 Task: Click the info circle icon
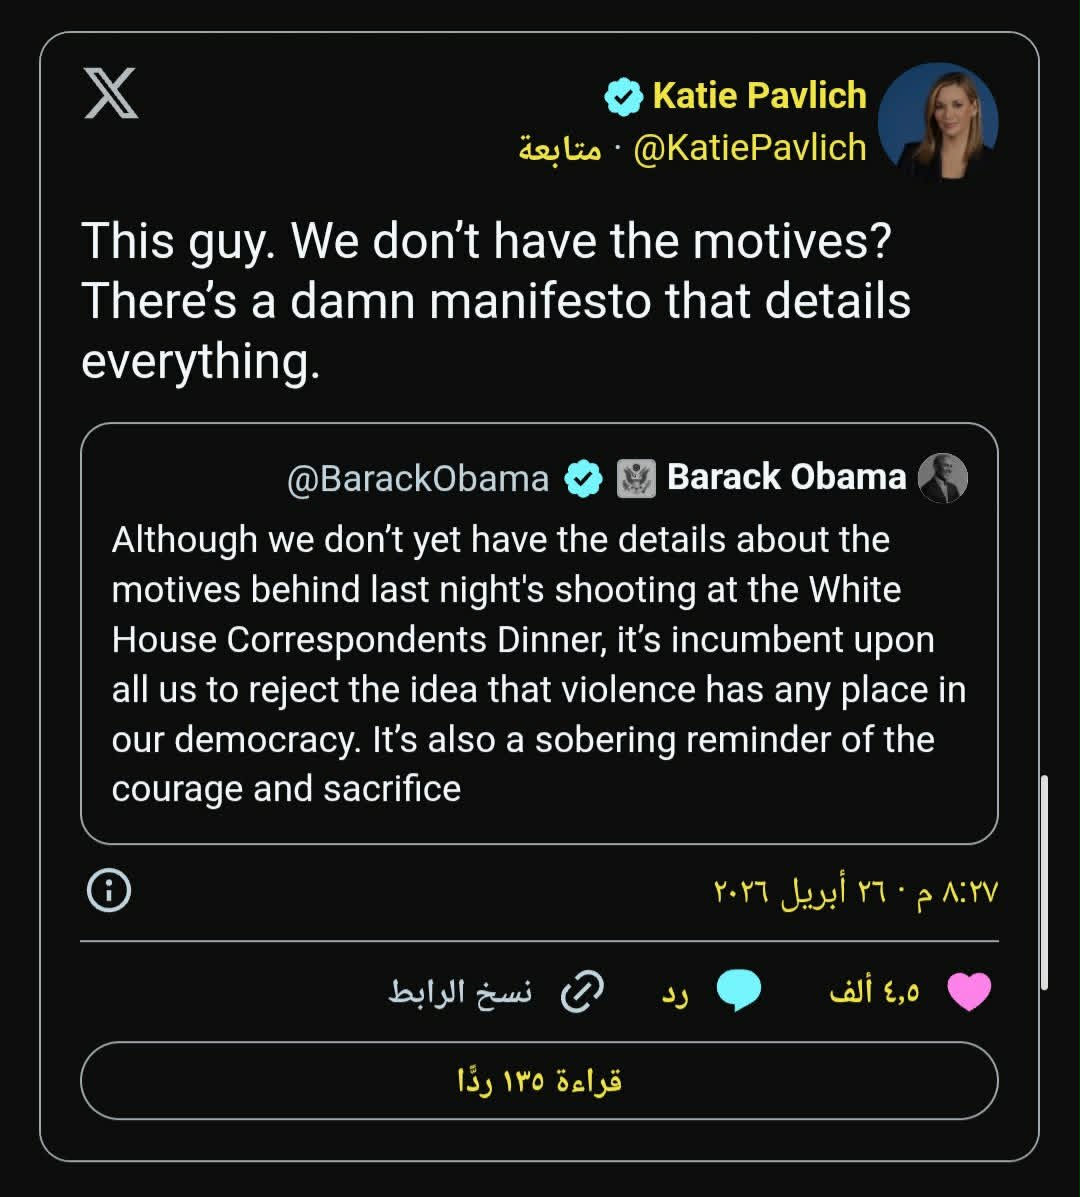[109, 891]
